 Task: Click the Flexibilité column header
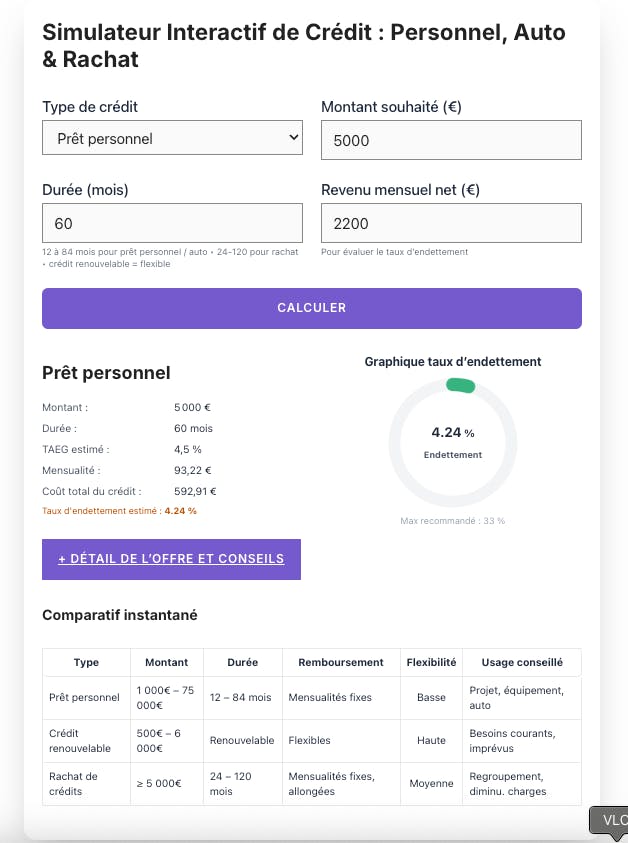tap(431, 662)
